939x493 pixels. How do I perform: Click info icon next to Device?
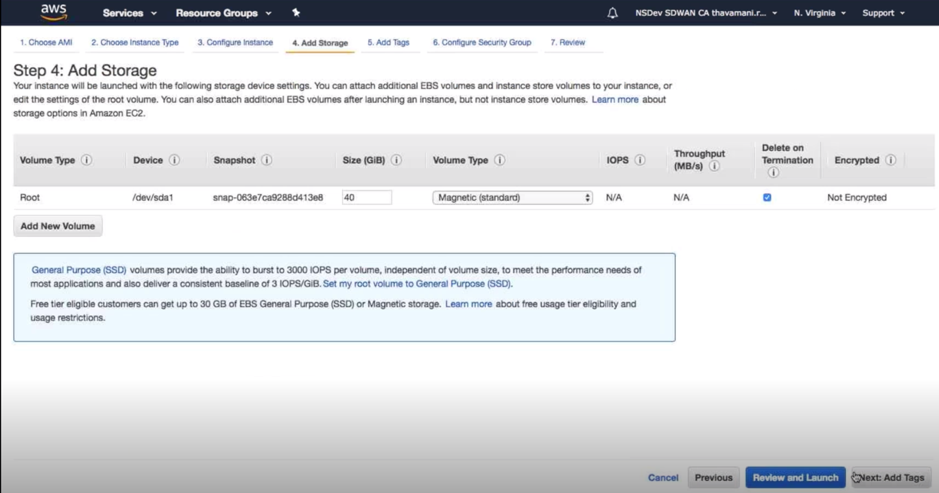[x=174, y=160]
